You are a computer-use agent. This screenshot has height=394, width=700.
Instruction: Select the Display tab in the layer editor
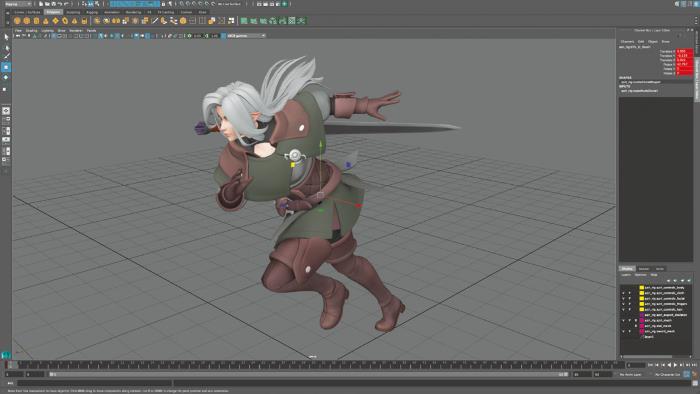point(627,269)
